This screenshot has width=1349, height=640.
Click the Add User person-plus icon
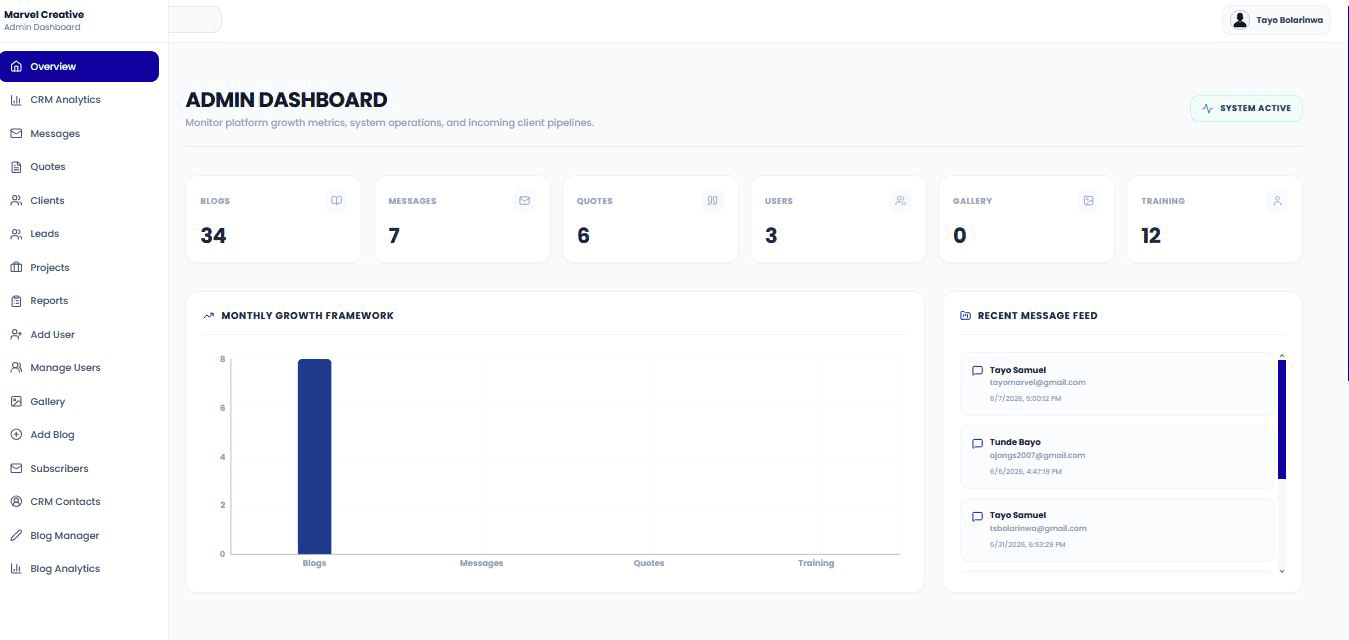[x=16, y=335]
